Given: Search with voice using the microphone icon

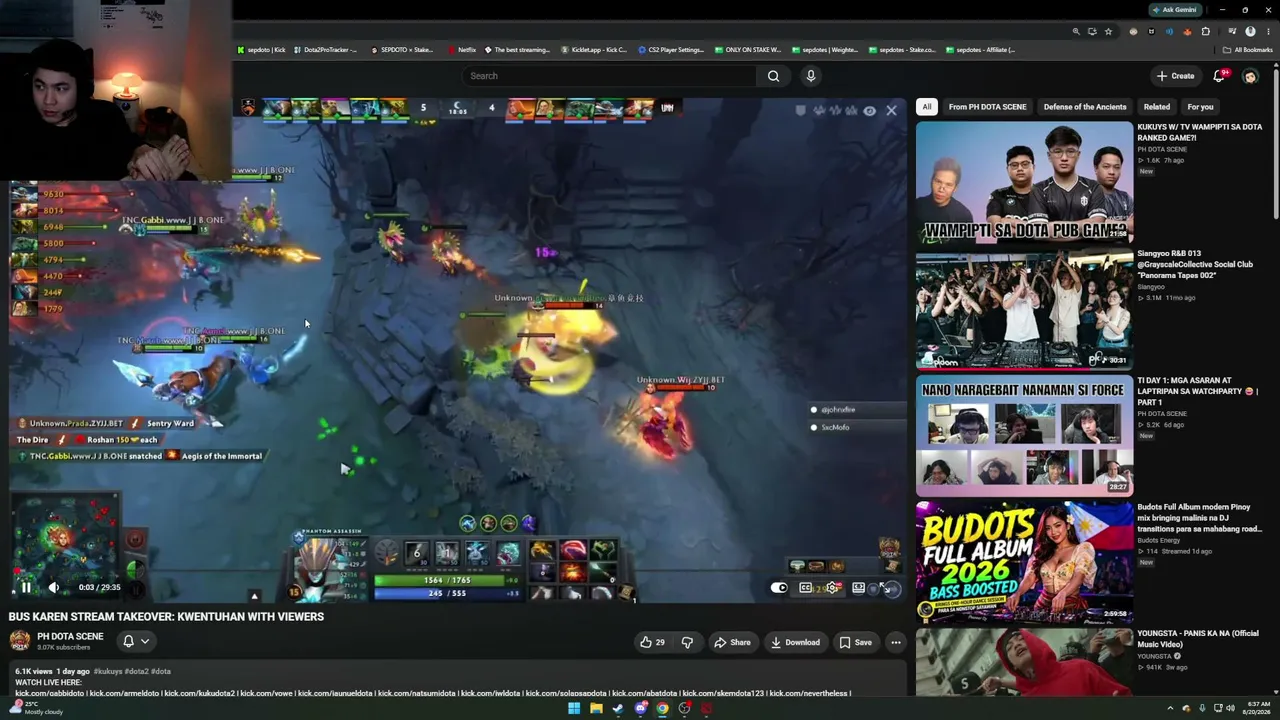Looking at the screenshot, I should pyautogui.click(x=811, y=76).
